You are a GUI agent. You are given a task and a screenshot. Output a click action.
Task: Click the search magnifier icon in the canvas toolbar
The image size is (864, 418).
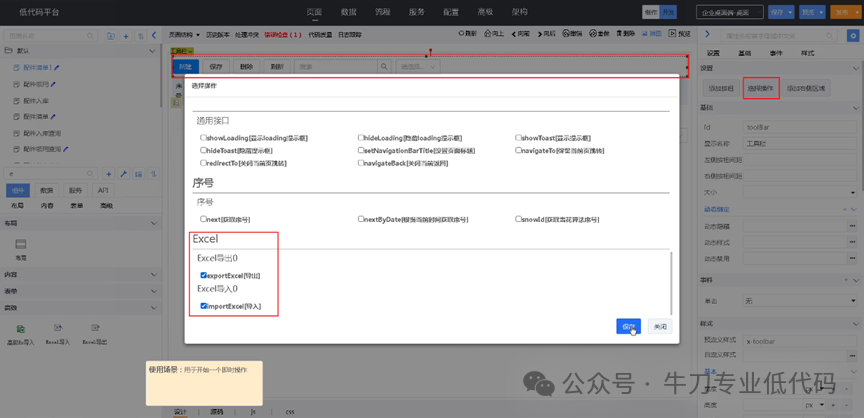coord(384,67)
